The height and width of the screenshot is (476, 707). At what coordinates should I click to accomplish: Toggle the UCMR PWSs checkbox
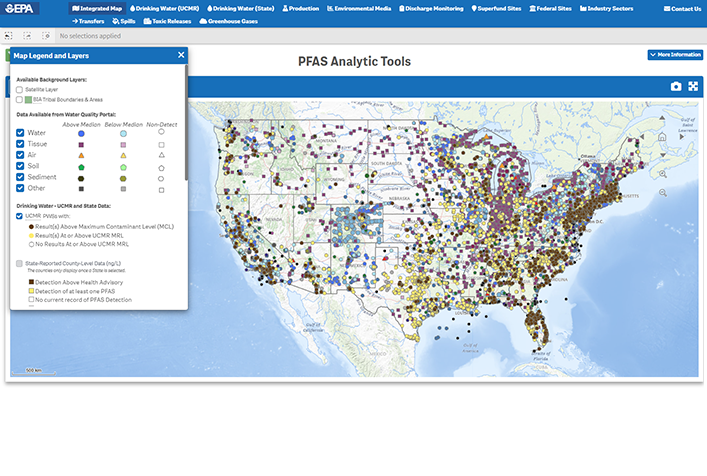coord(20,216)
